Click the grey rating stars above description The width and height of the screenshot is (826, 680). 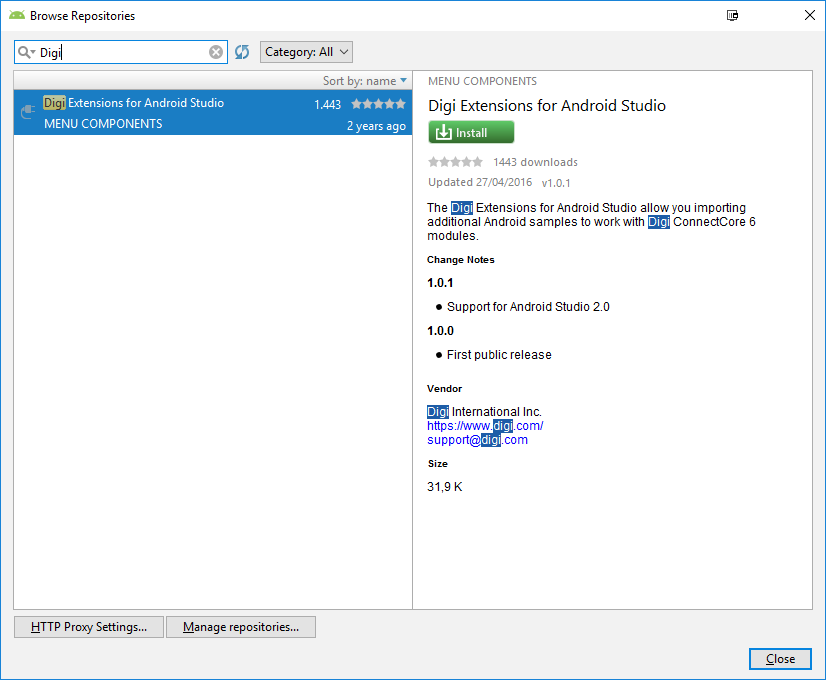pos(455,162)
